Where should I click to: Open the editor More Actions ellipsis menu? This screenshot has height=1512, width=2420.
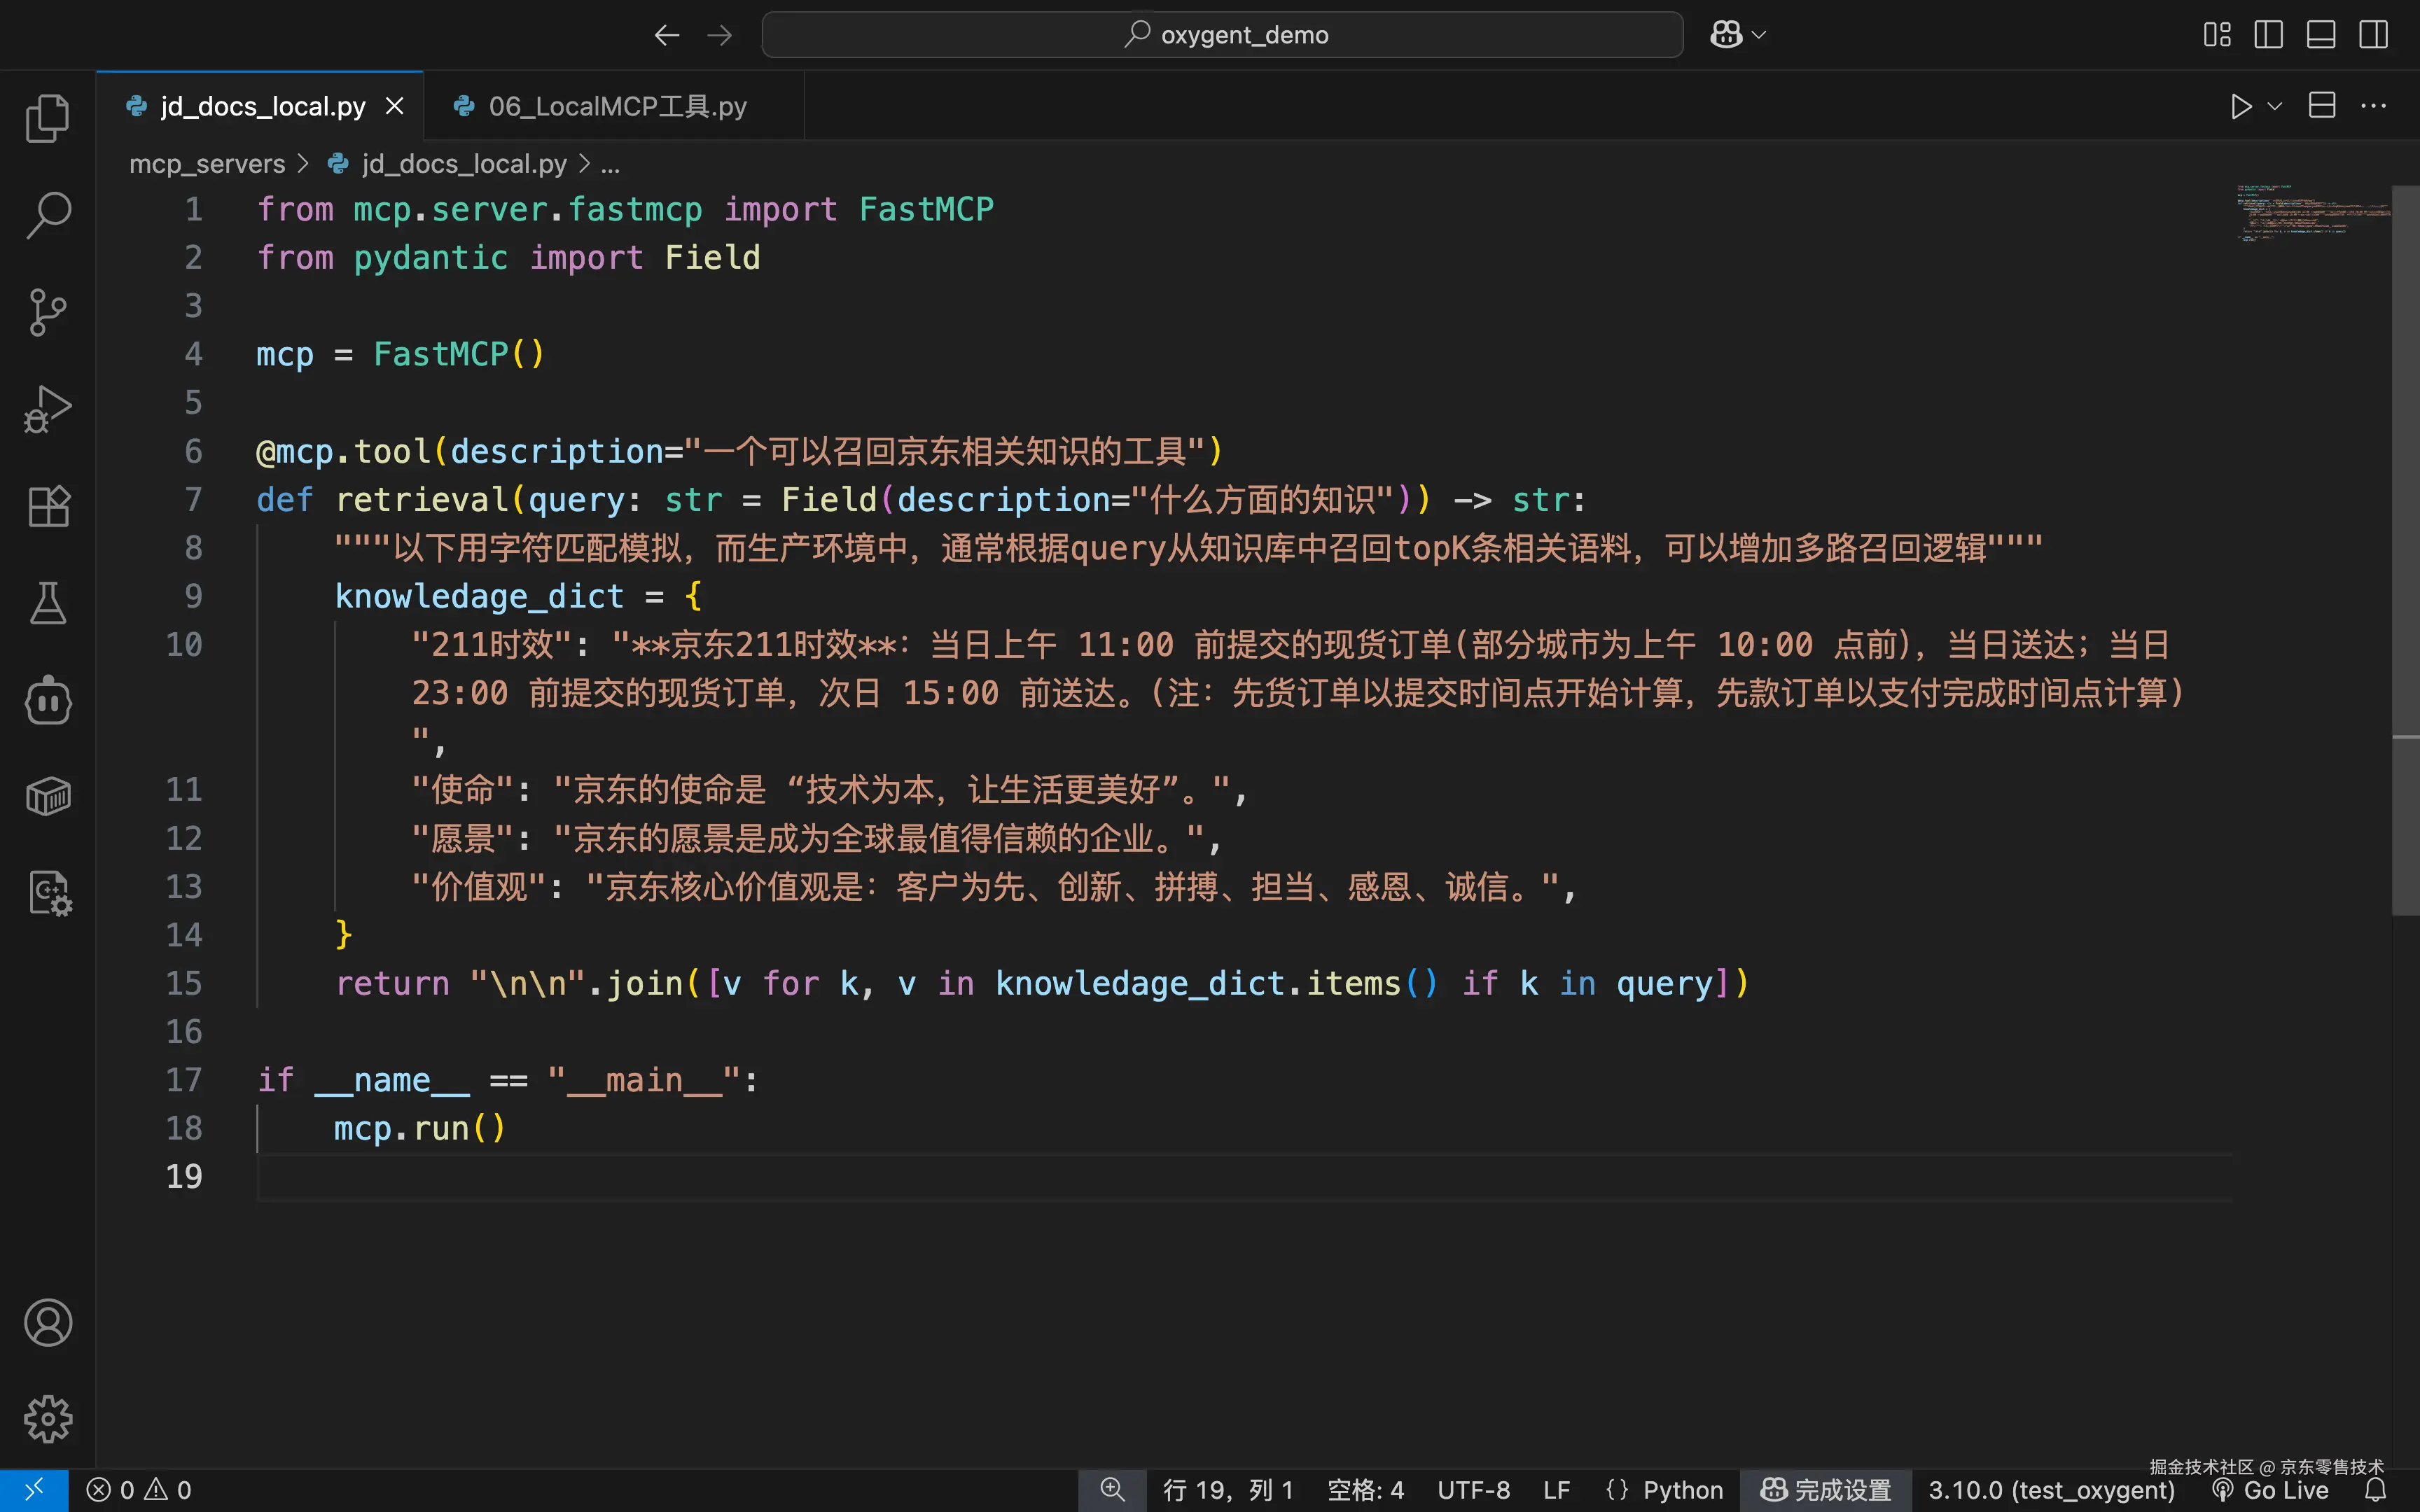click(x=2373, y=106)
